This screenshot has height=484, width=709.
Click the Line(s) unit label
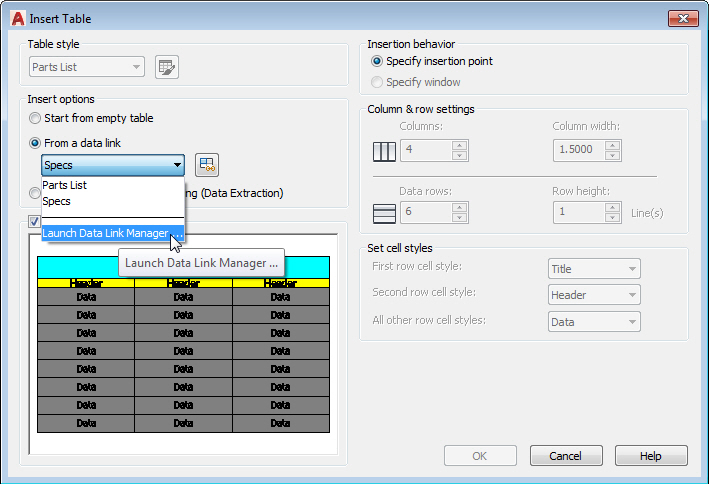pyautogui.click(x=647, y=213)
